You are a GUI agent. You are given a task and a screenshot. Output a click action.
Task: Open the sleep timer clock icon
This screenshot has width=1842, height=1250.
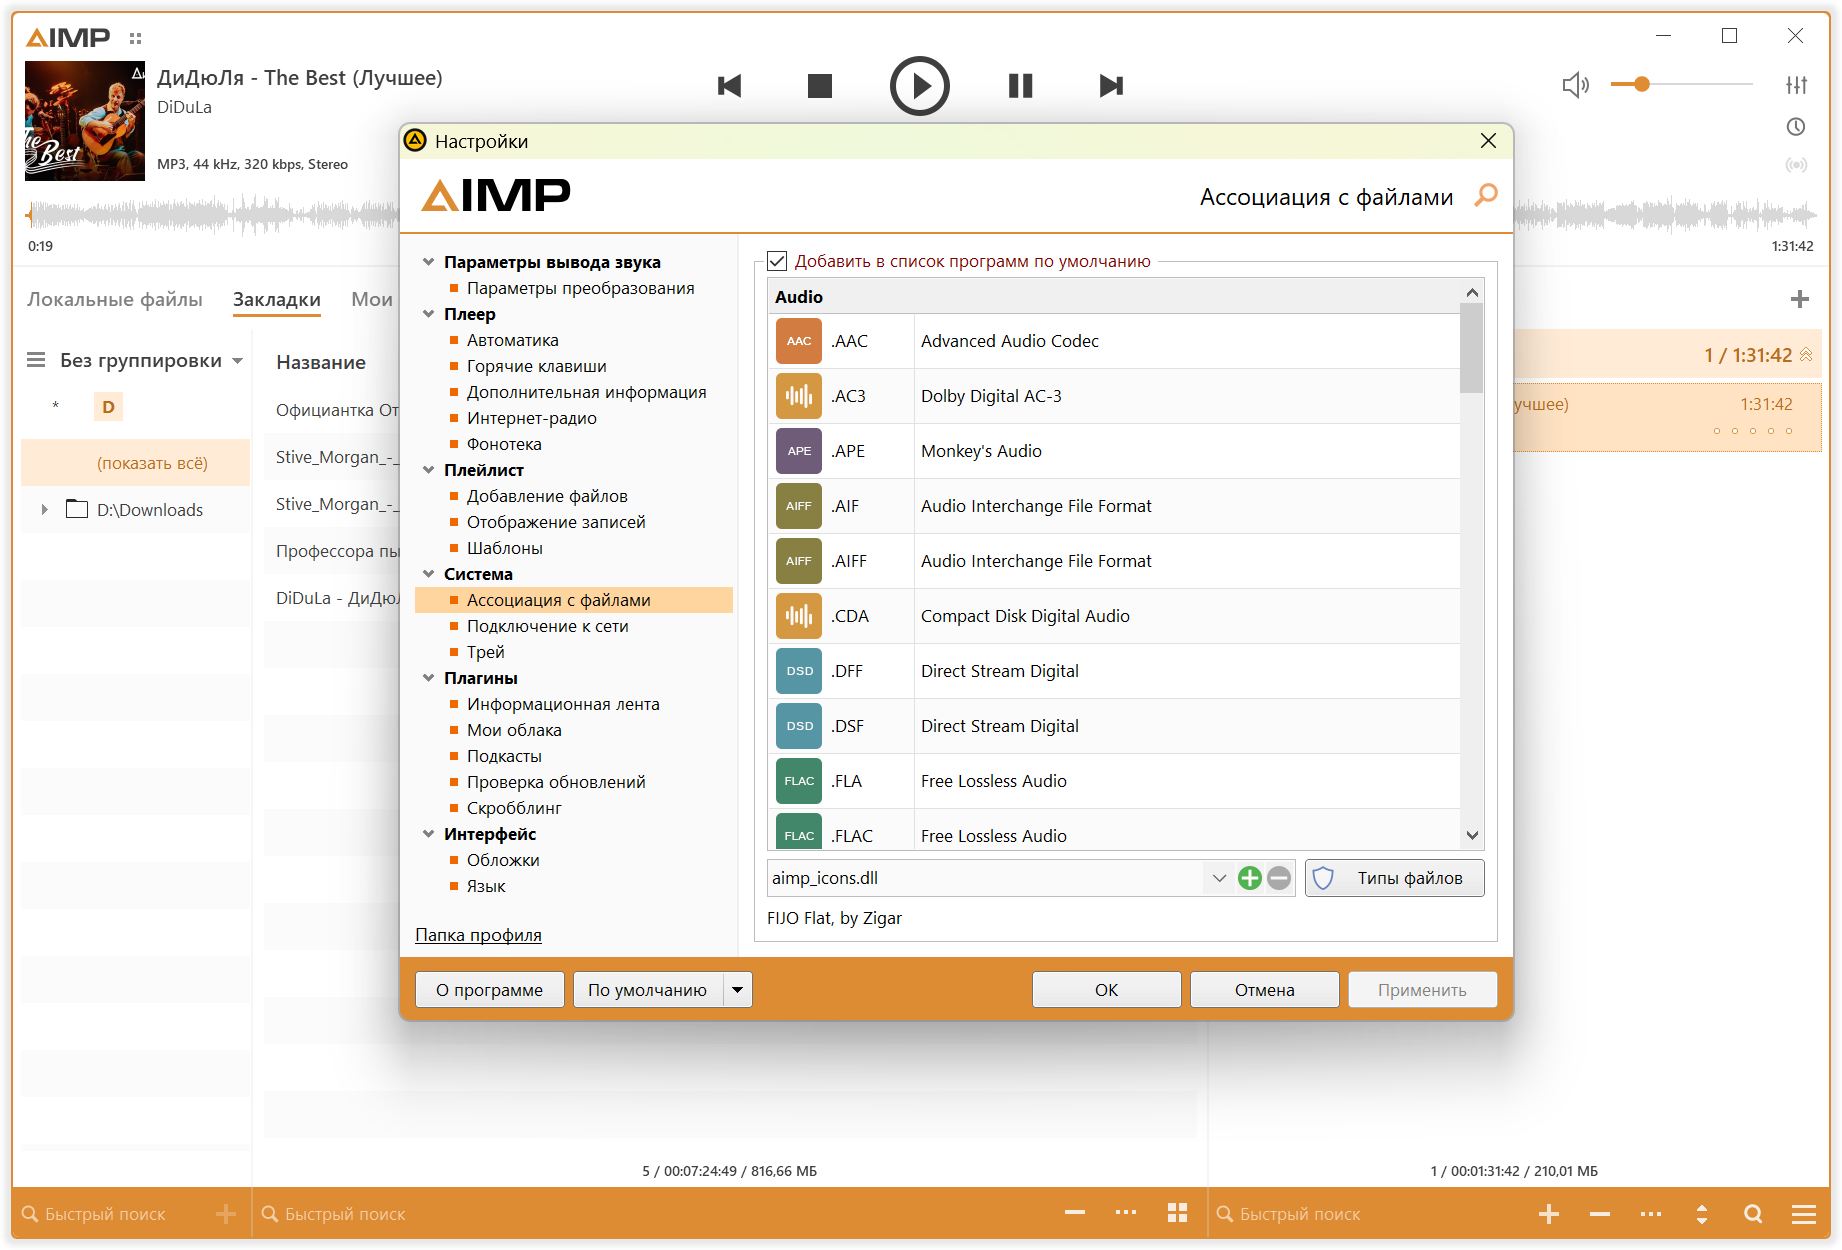(1797, 127)
